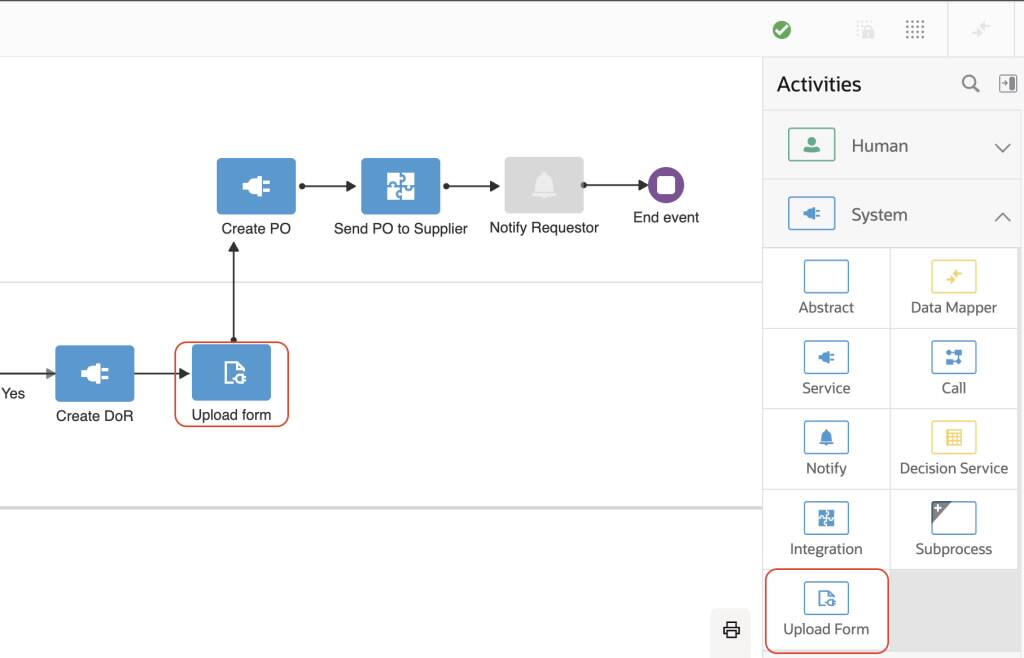Click the print icon near canvas bottom
The image size is (1024, 658).
[731, 632]
